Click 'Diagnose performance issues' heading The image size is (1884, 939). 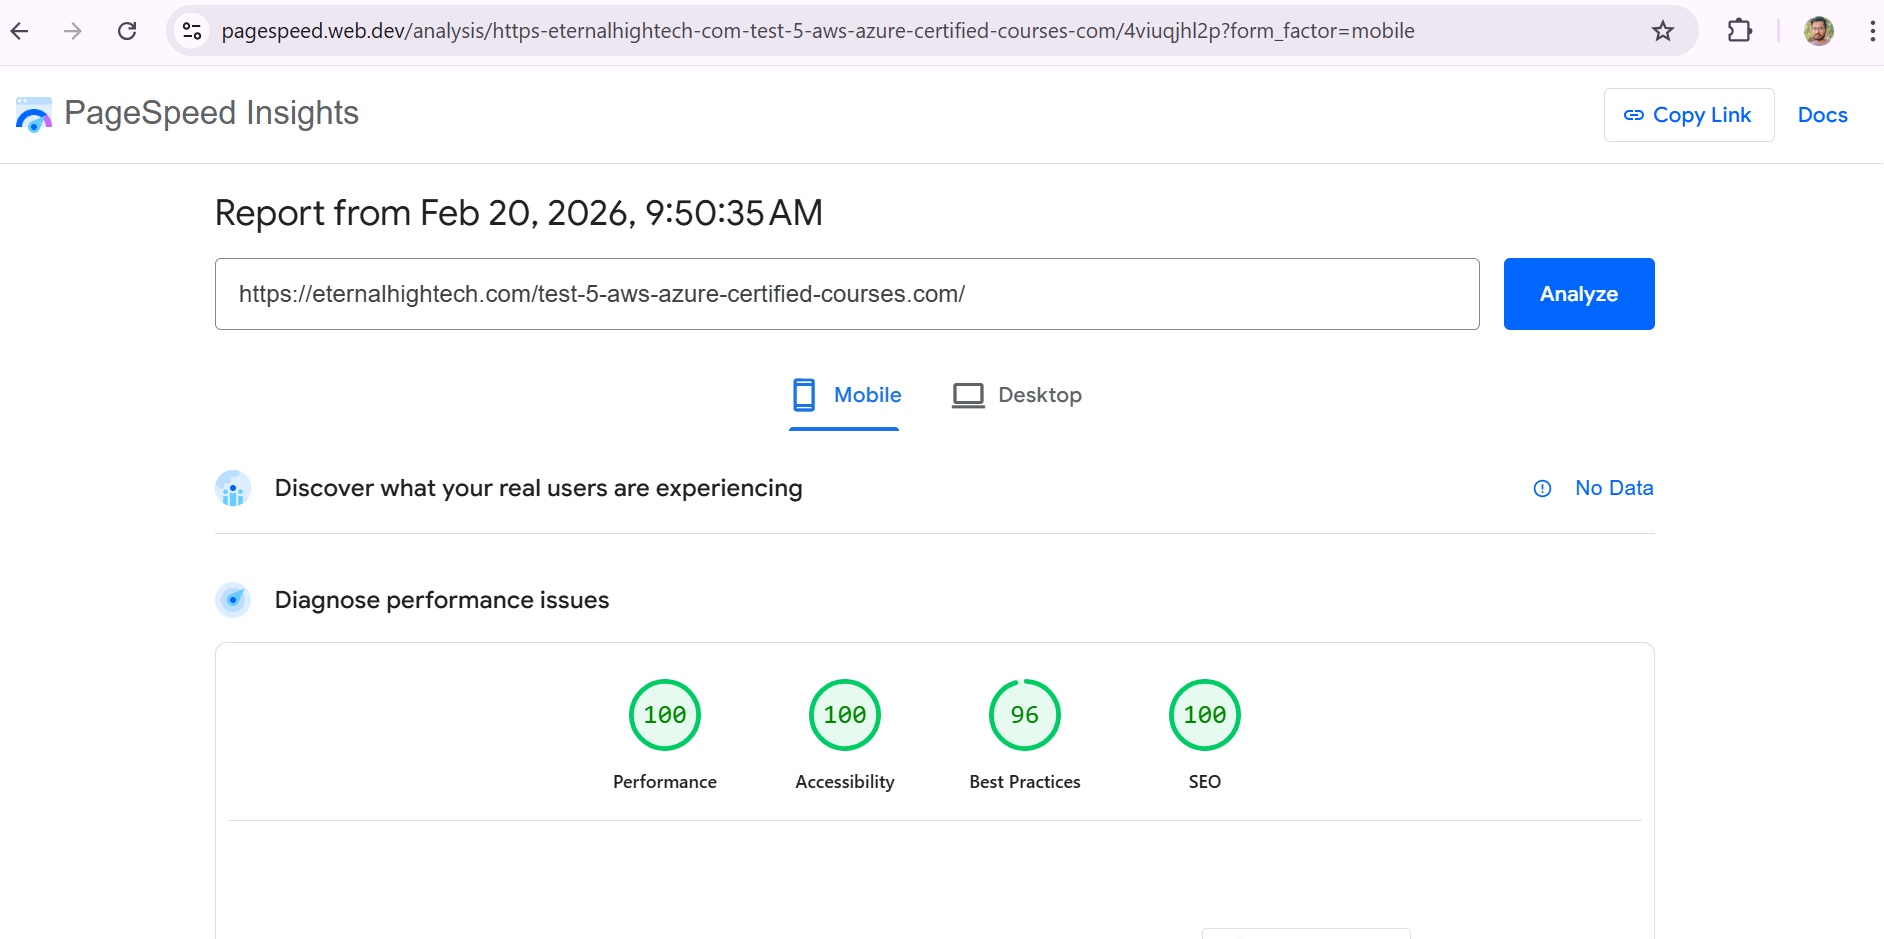(442, 600)
